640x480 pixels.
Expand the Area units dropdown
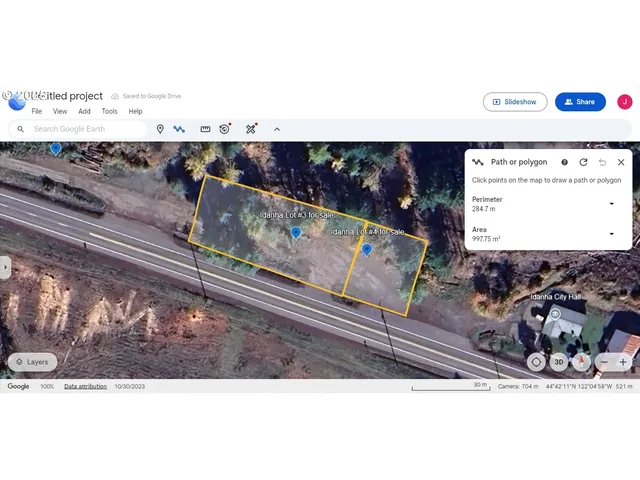pyautogui.click(x=612, y=234)
